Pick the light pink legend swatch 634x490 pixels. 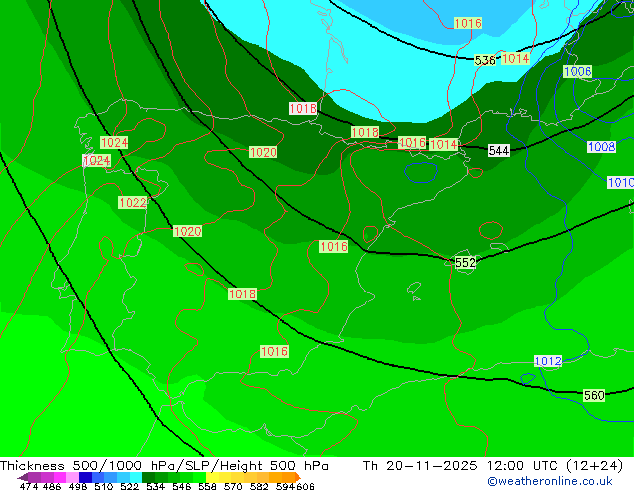[72, 477]
